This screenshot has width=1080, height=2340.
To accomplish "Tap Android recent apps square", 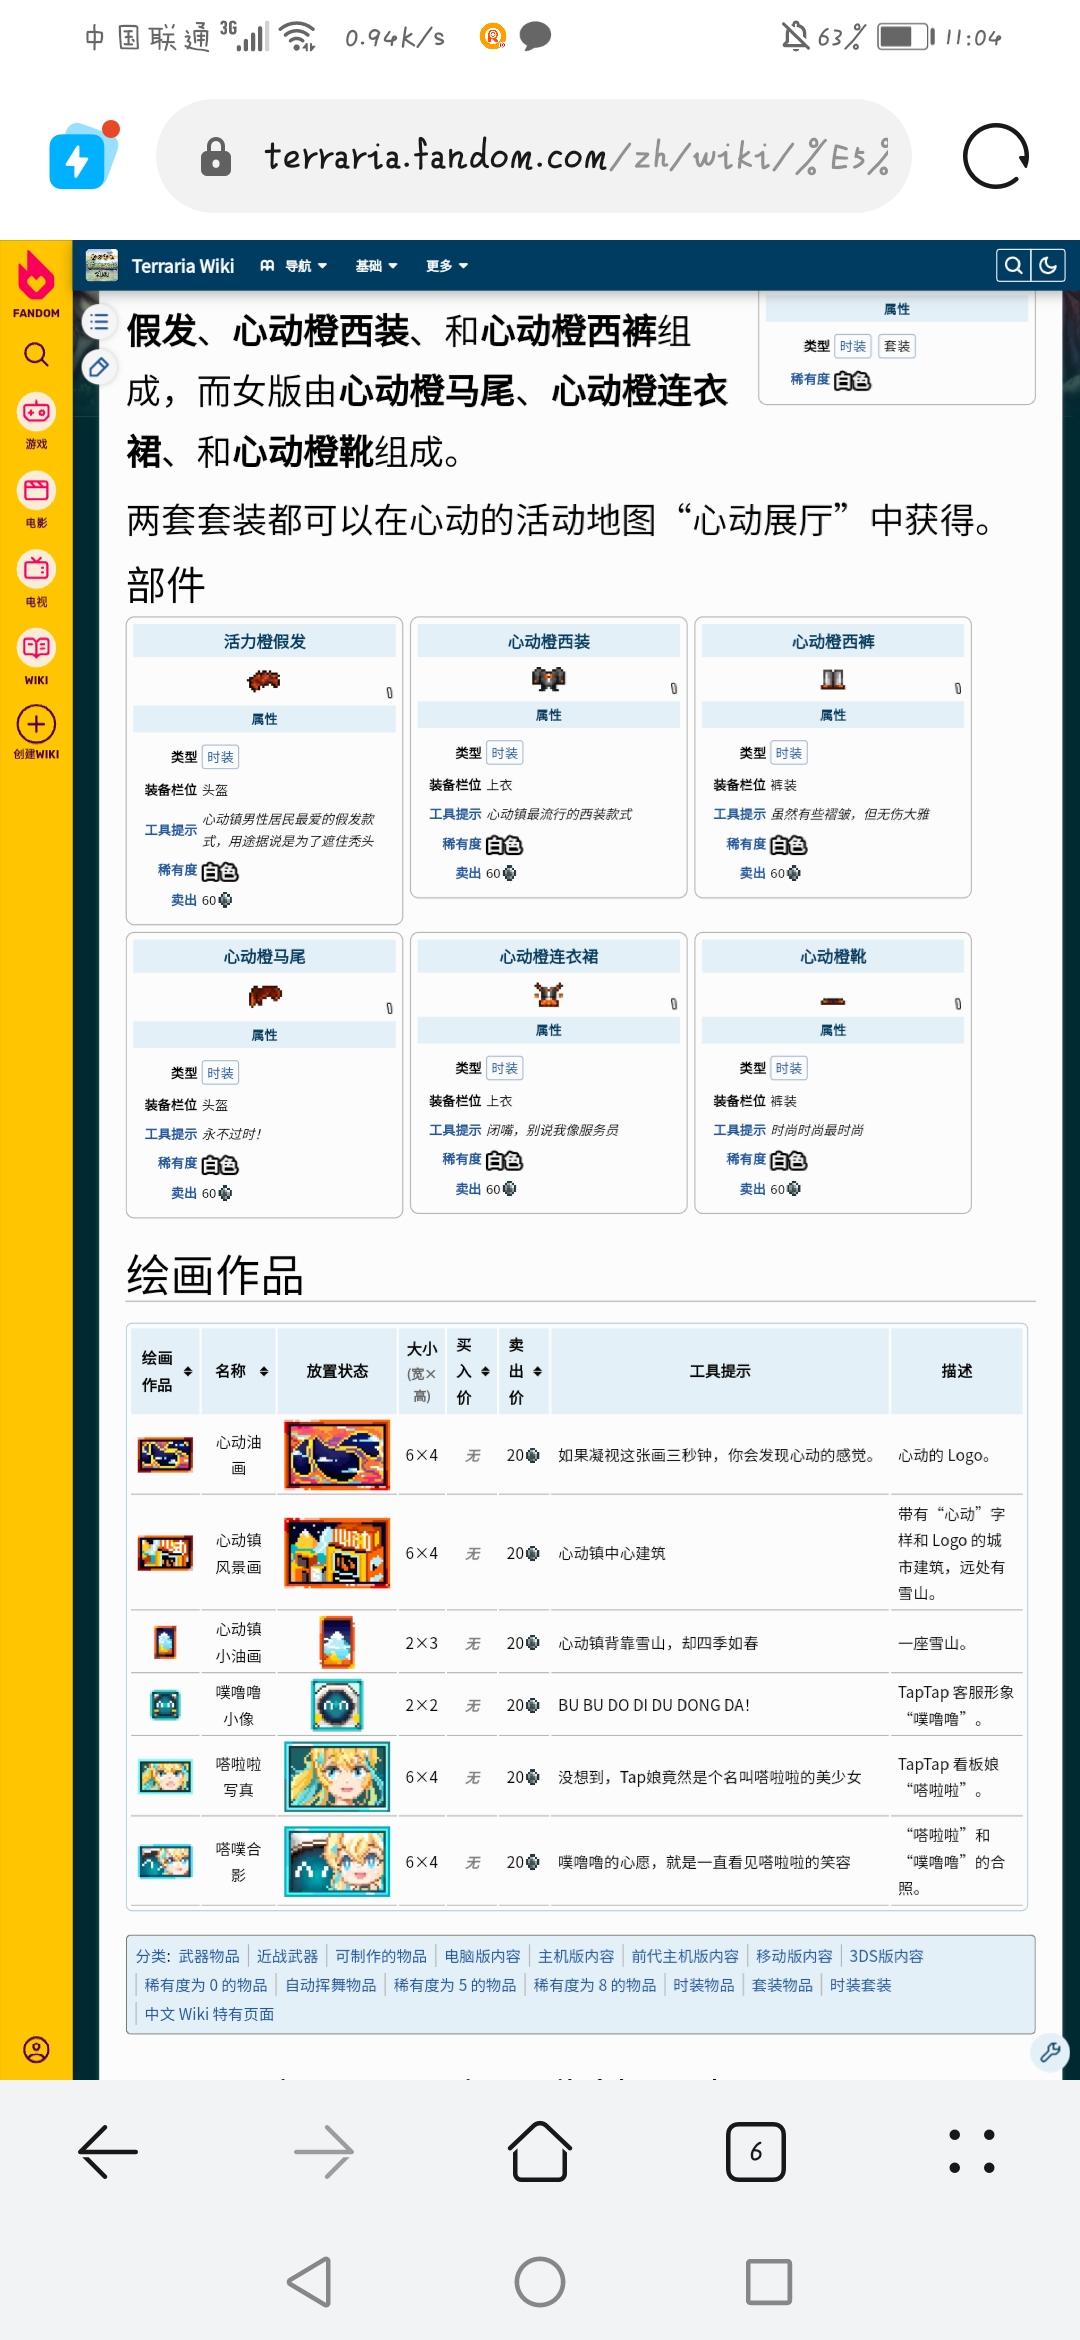I will tap(769, 2282).
